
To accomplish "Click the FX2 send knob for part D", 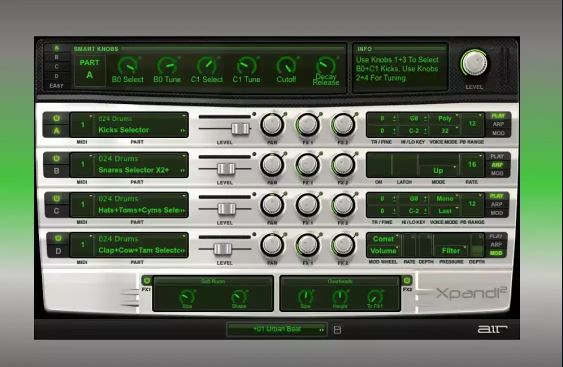I will pyautogui.click(x=343, y=245).
